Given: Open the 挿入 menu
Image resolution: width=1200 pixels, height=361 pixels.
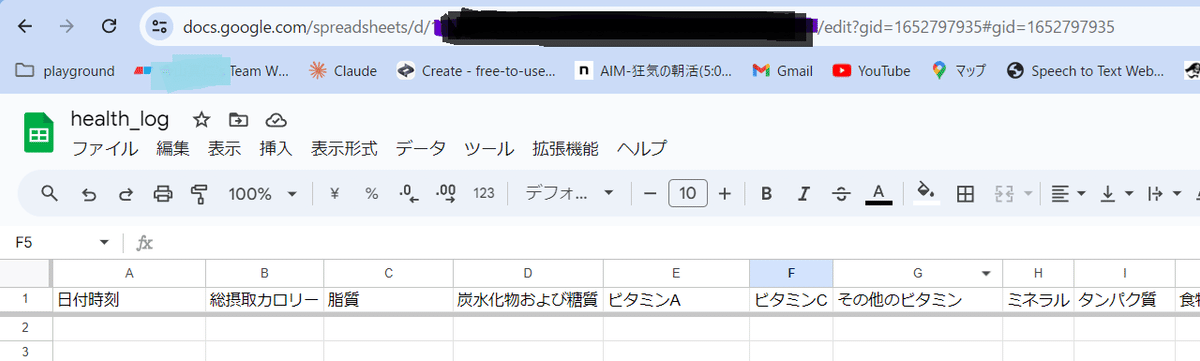Looking at the screenshot, I should click(x=276, y=149).
